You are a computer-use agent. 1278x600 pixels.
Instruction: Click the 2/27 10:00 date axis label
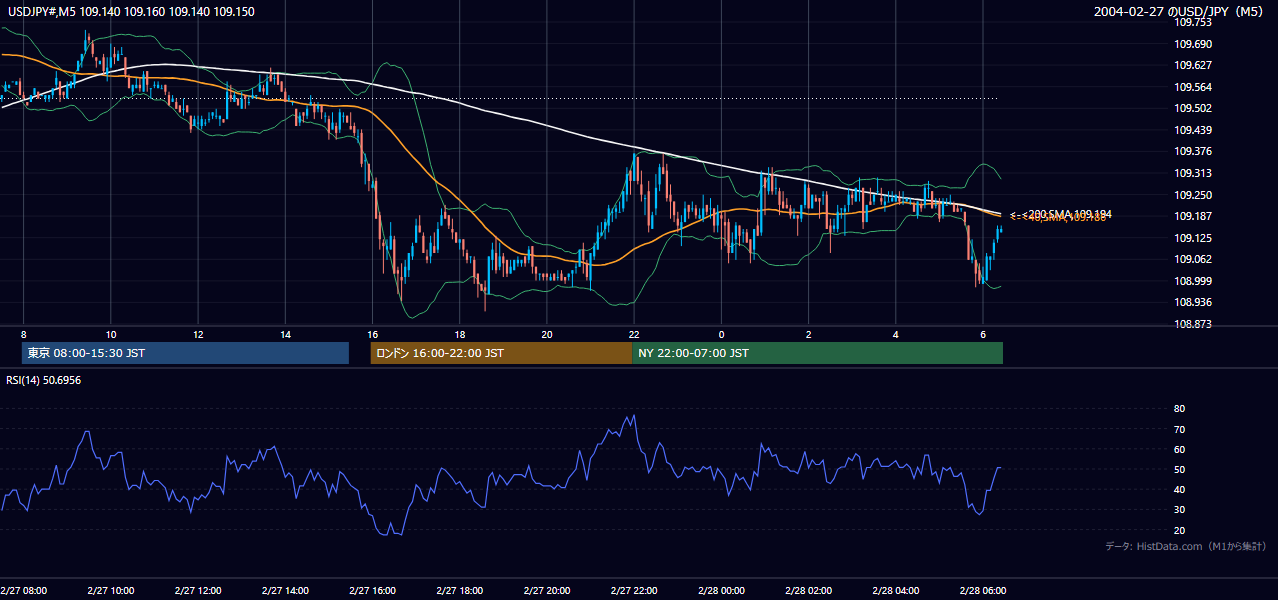click(x=111, y=590)
